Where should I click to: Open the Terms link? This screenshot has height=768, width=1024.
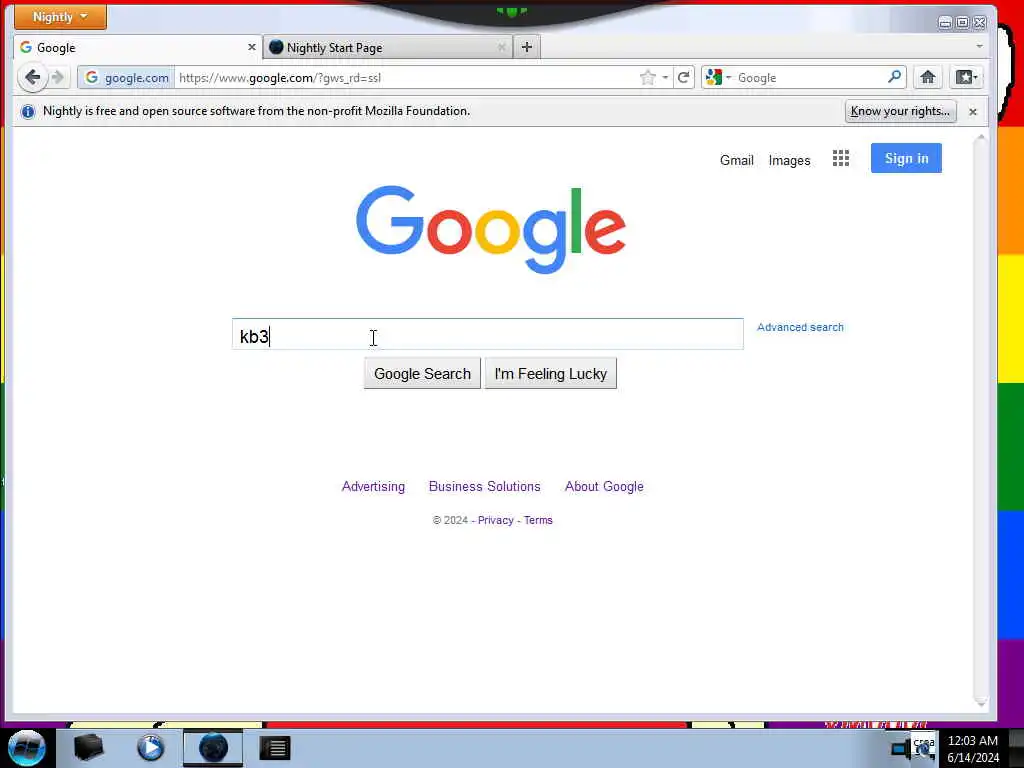[538, 520]
